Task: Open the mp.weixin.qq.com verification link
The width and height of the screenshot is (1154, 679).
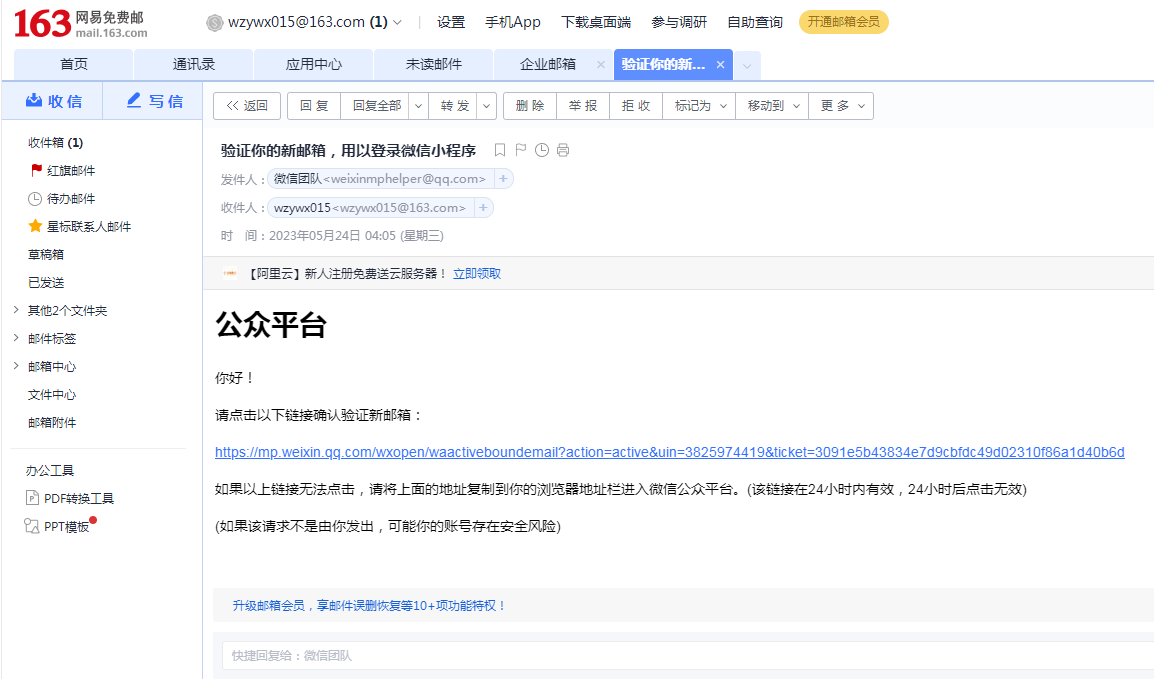Action: (x=670, y=452)
